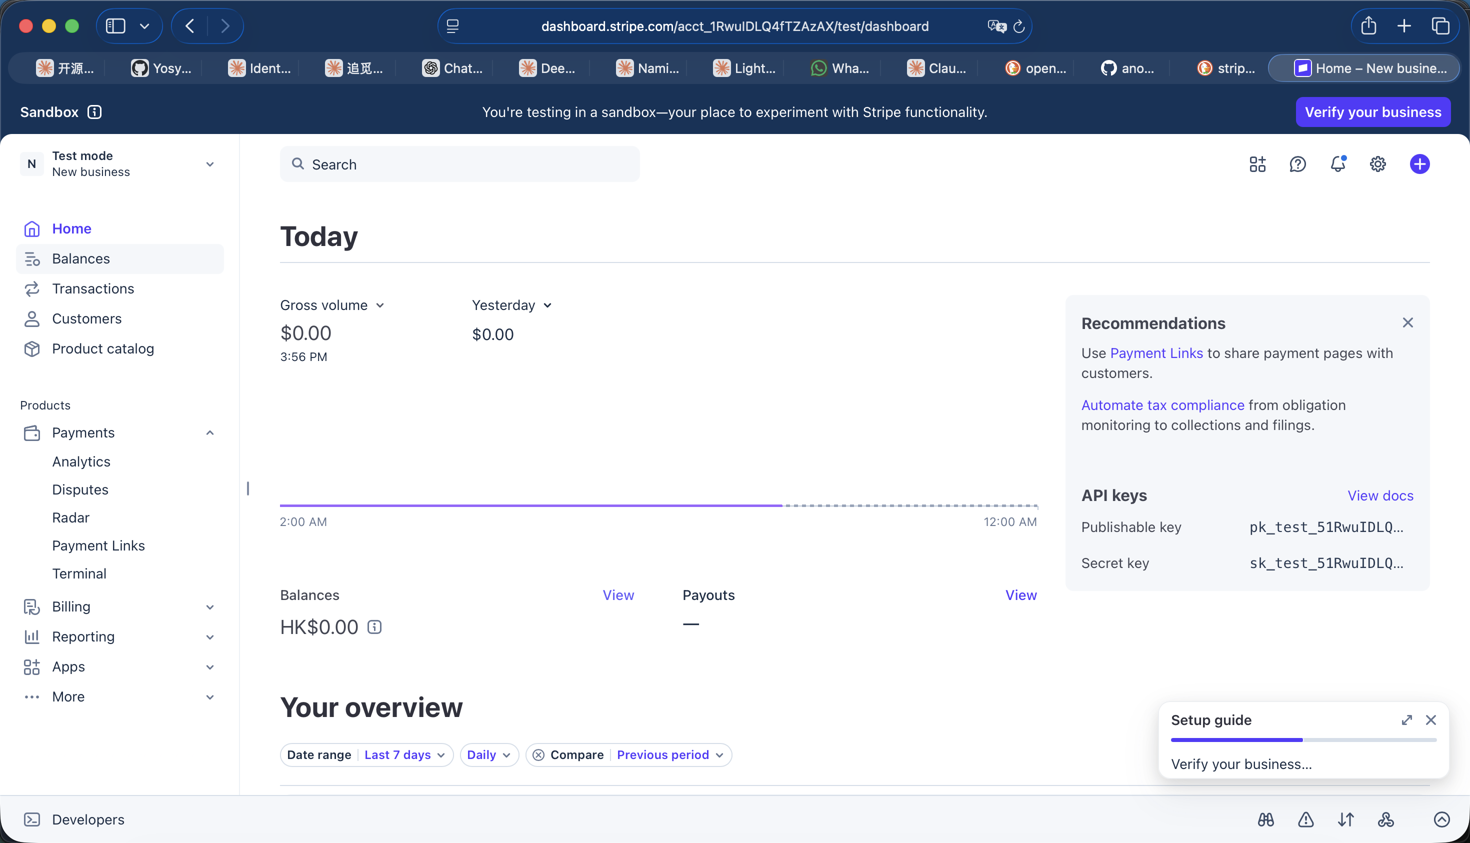The width and height of the screenshot is (1470, 843).
Task: Click the Safari share icon
Action: pos(1369,26)
